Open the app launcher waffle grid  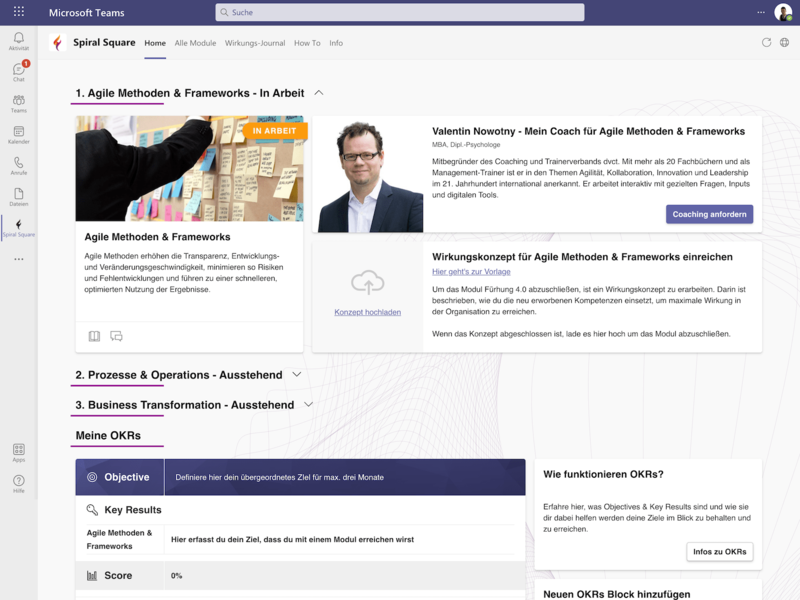tap(19, 12)
